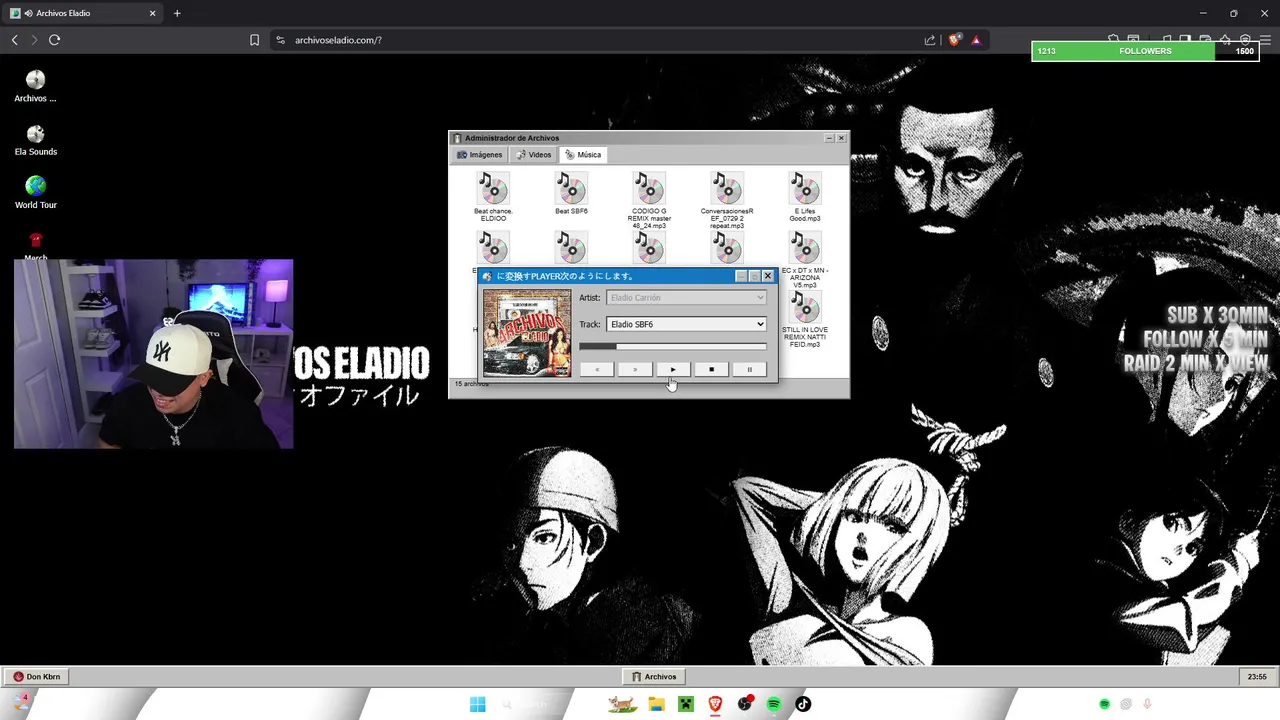Open TikTok from the taskbar

(x=803, y=704)
